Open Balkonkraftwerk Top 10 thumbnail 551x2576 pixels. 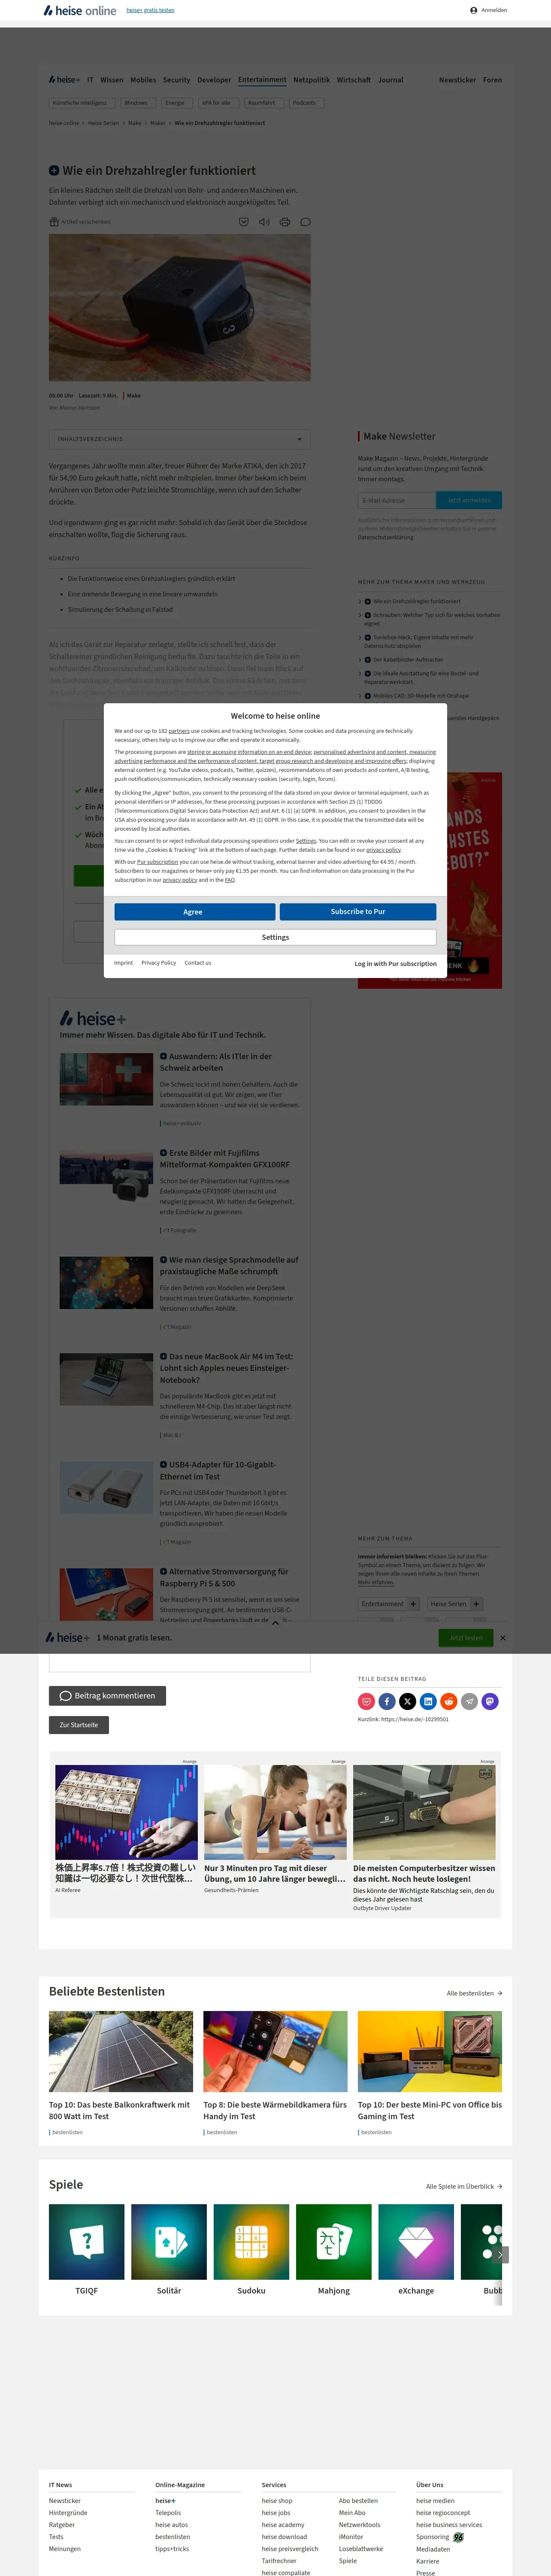pyautogui.click(x=121, y=2051)
